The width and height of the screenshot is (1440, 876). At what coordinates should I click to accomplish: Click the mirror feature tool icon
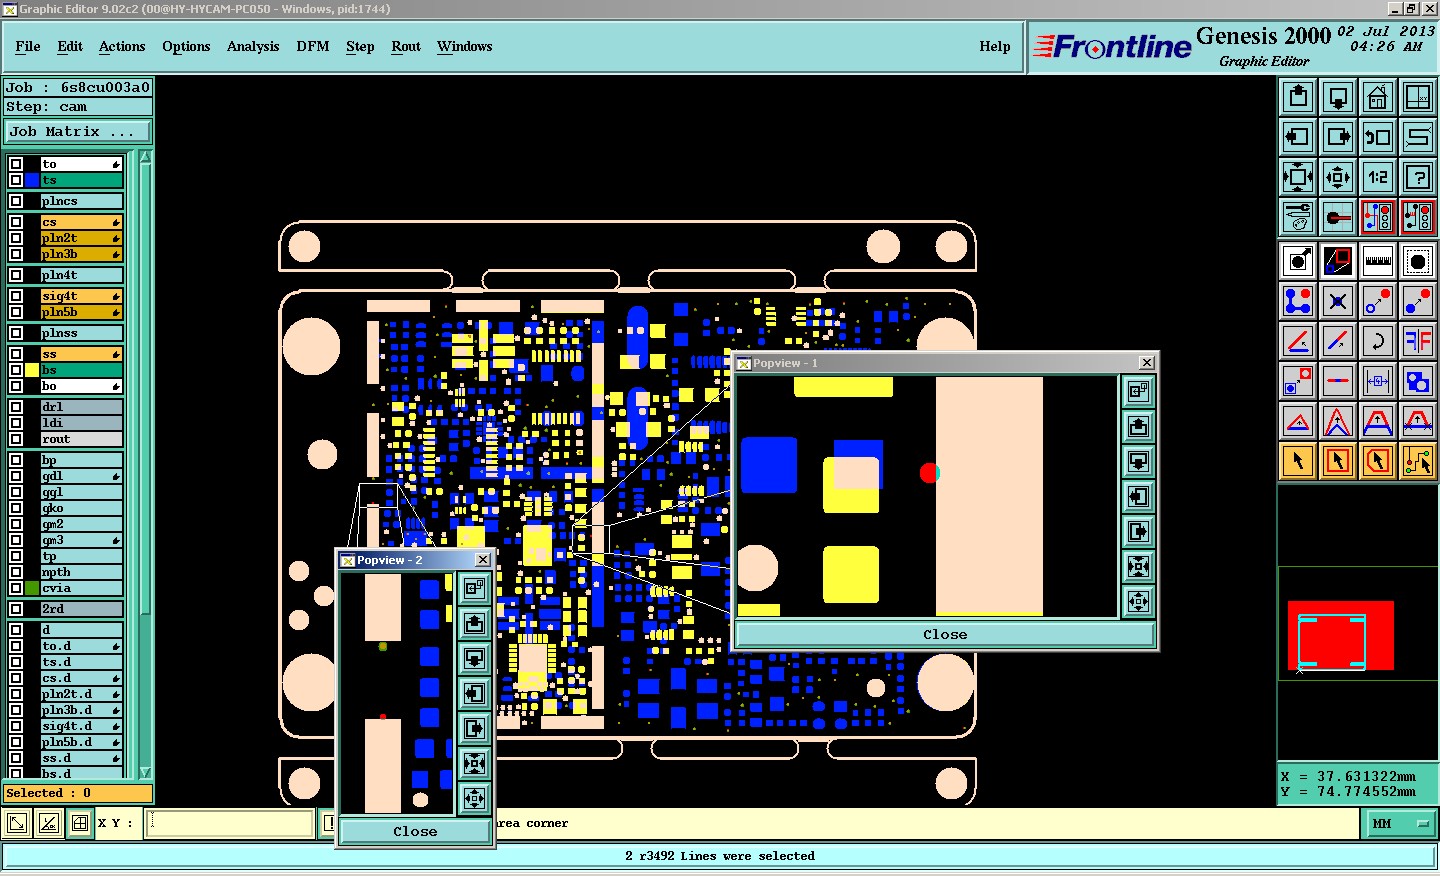point(1418,341)
